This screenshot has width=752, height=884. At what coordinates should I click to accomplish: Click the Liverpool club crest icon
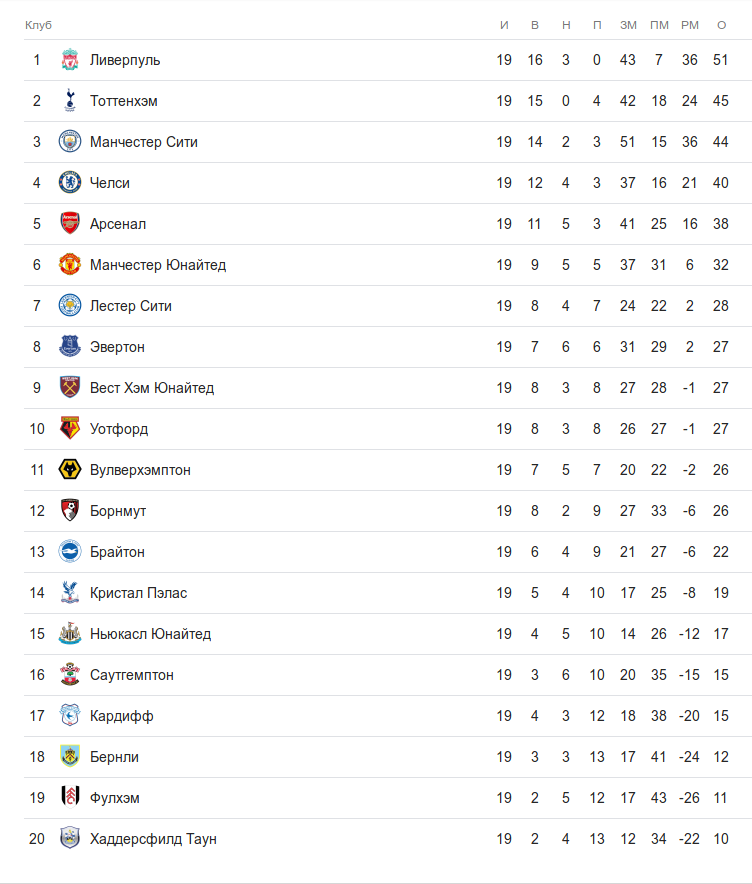pos(69,60)
